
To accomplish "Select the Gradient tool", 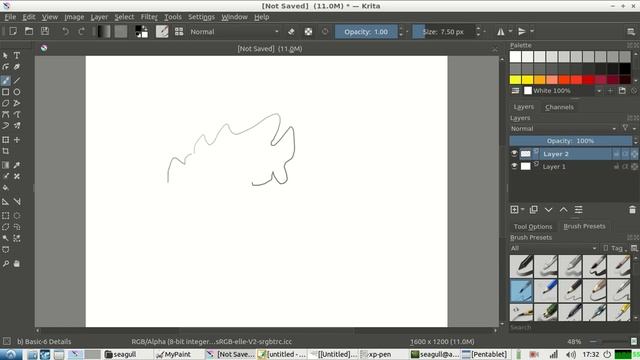I will (5, 165).
